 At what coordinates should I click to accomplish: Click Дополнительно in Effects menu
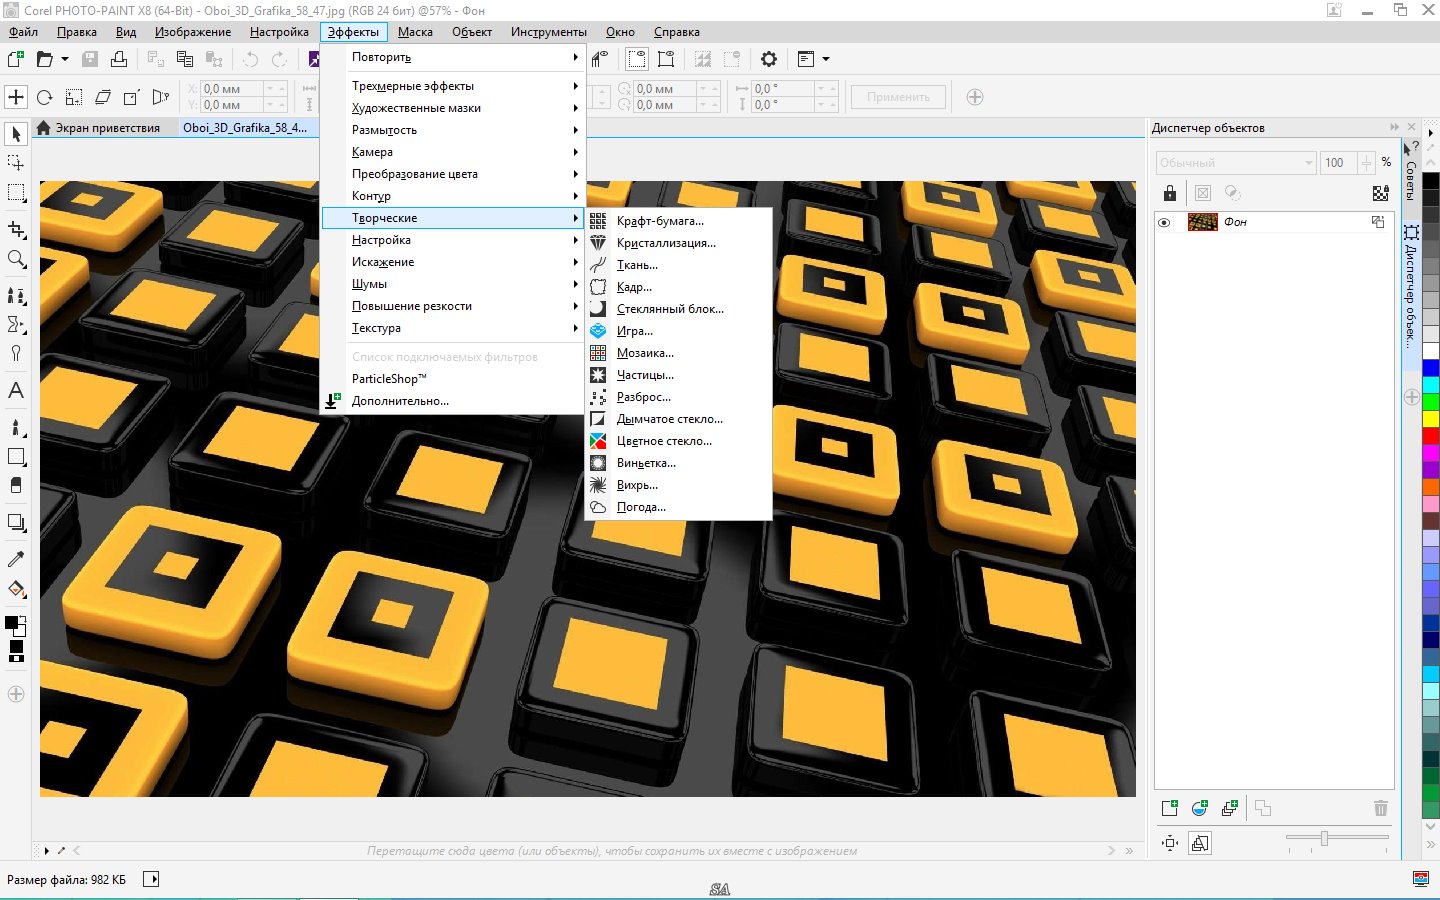pos(400,401)
